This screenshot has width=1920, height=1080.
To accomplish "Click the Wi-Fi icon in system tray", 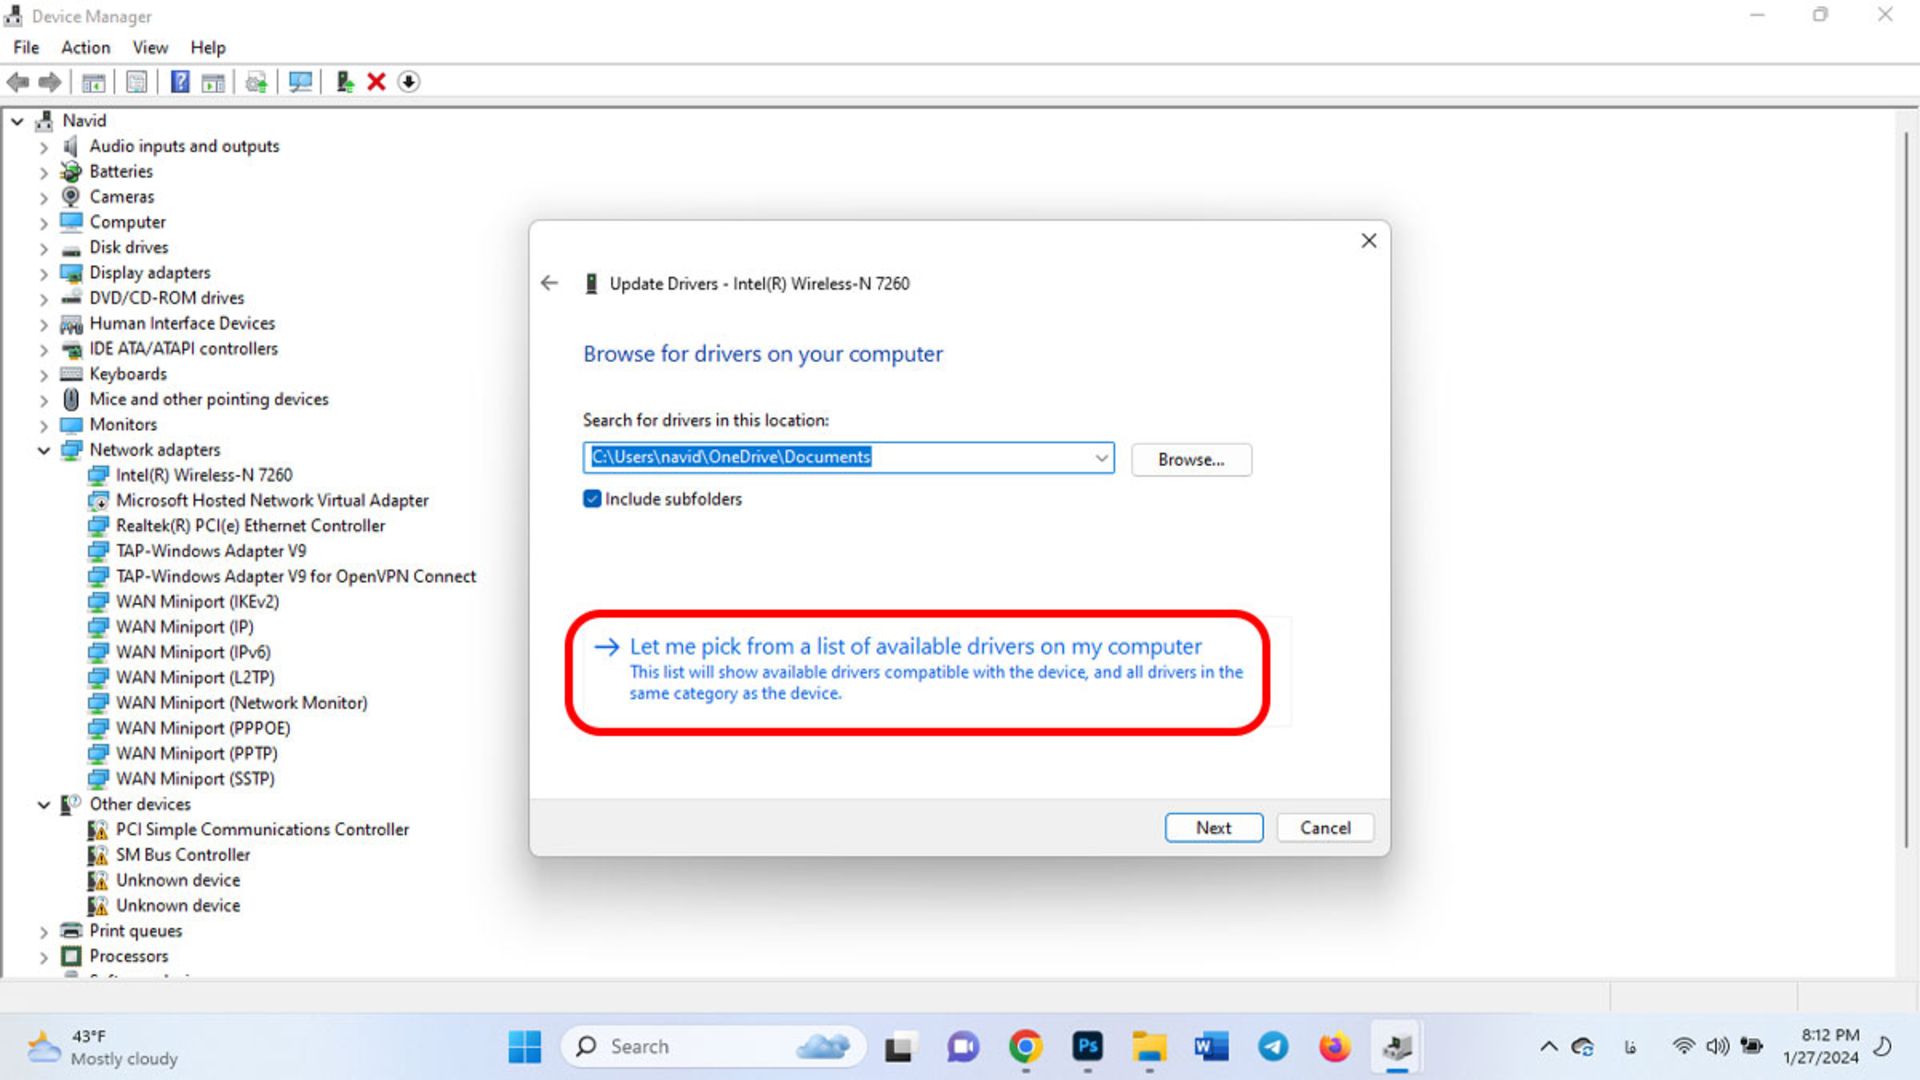I will coord(1684,1046).
